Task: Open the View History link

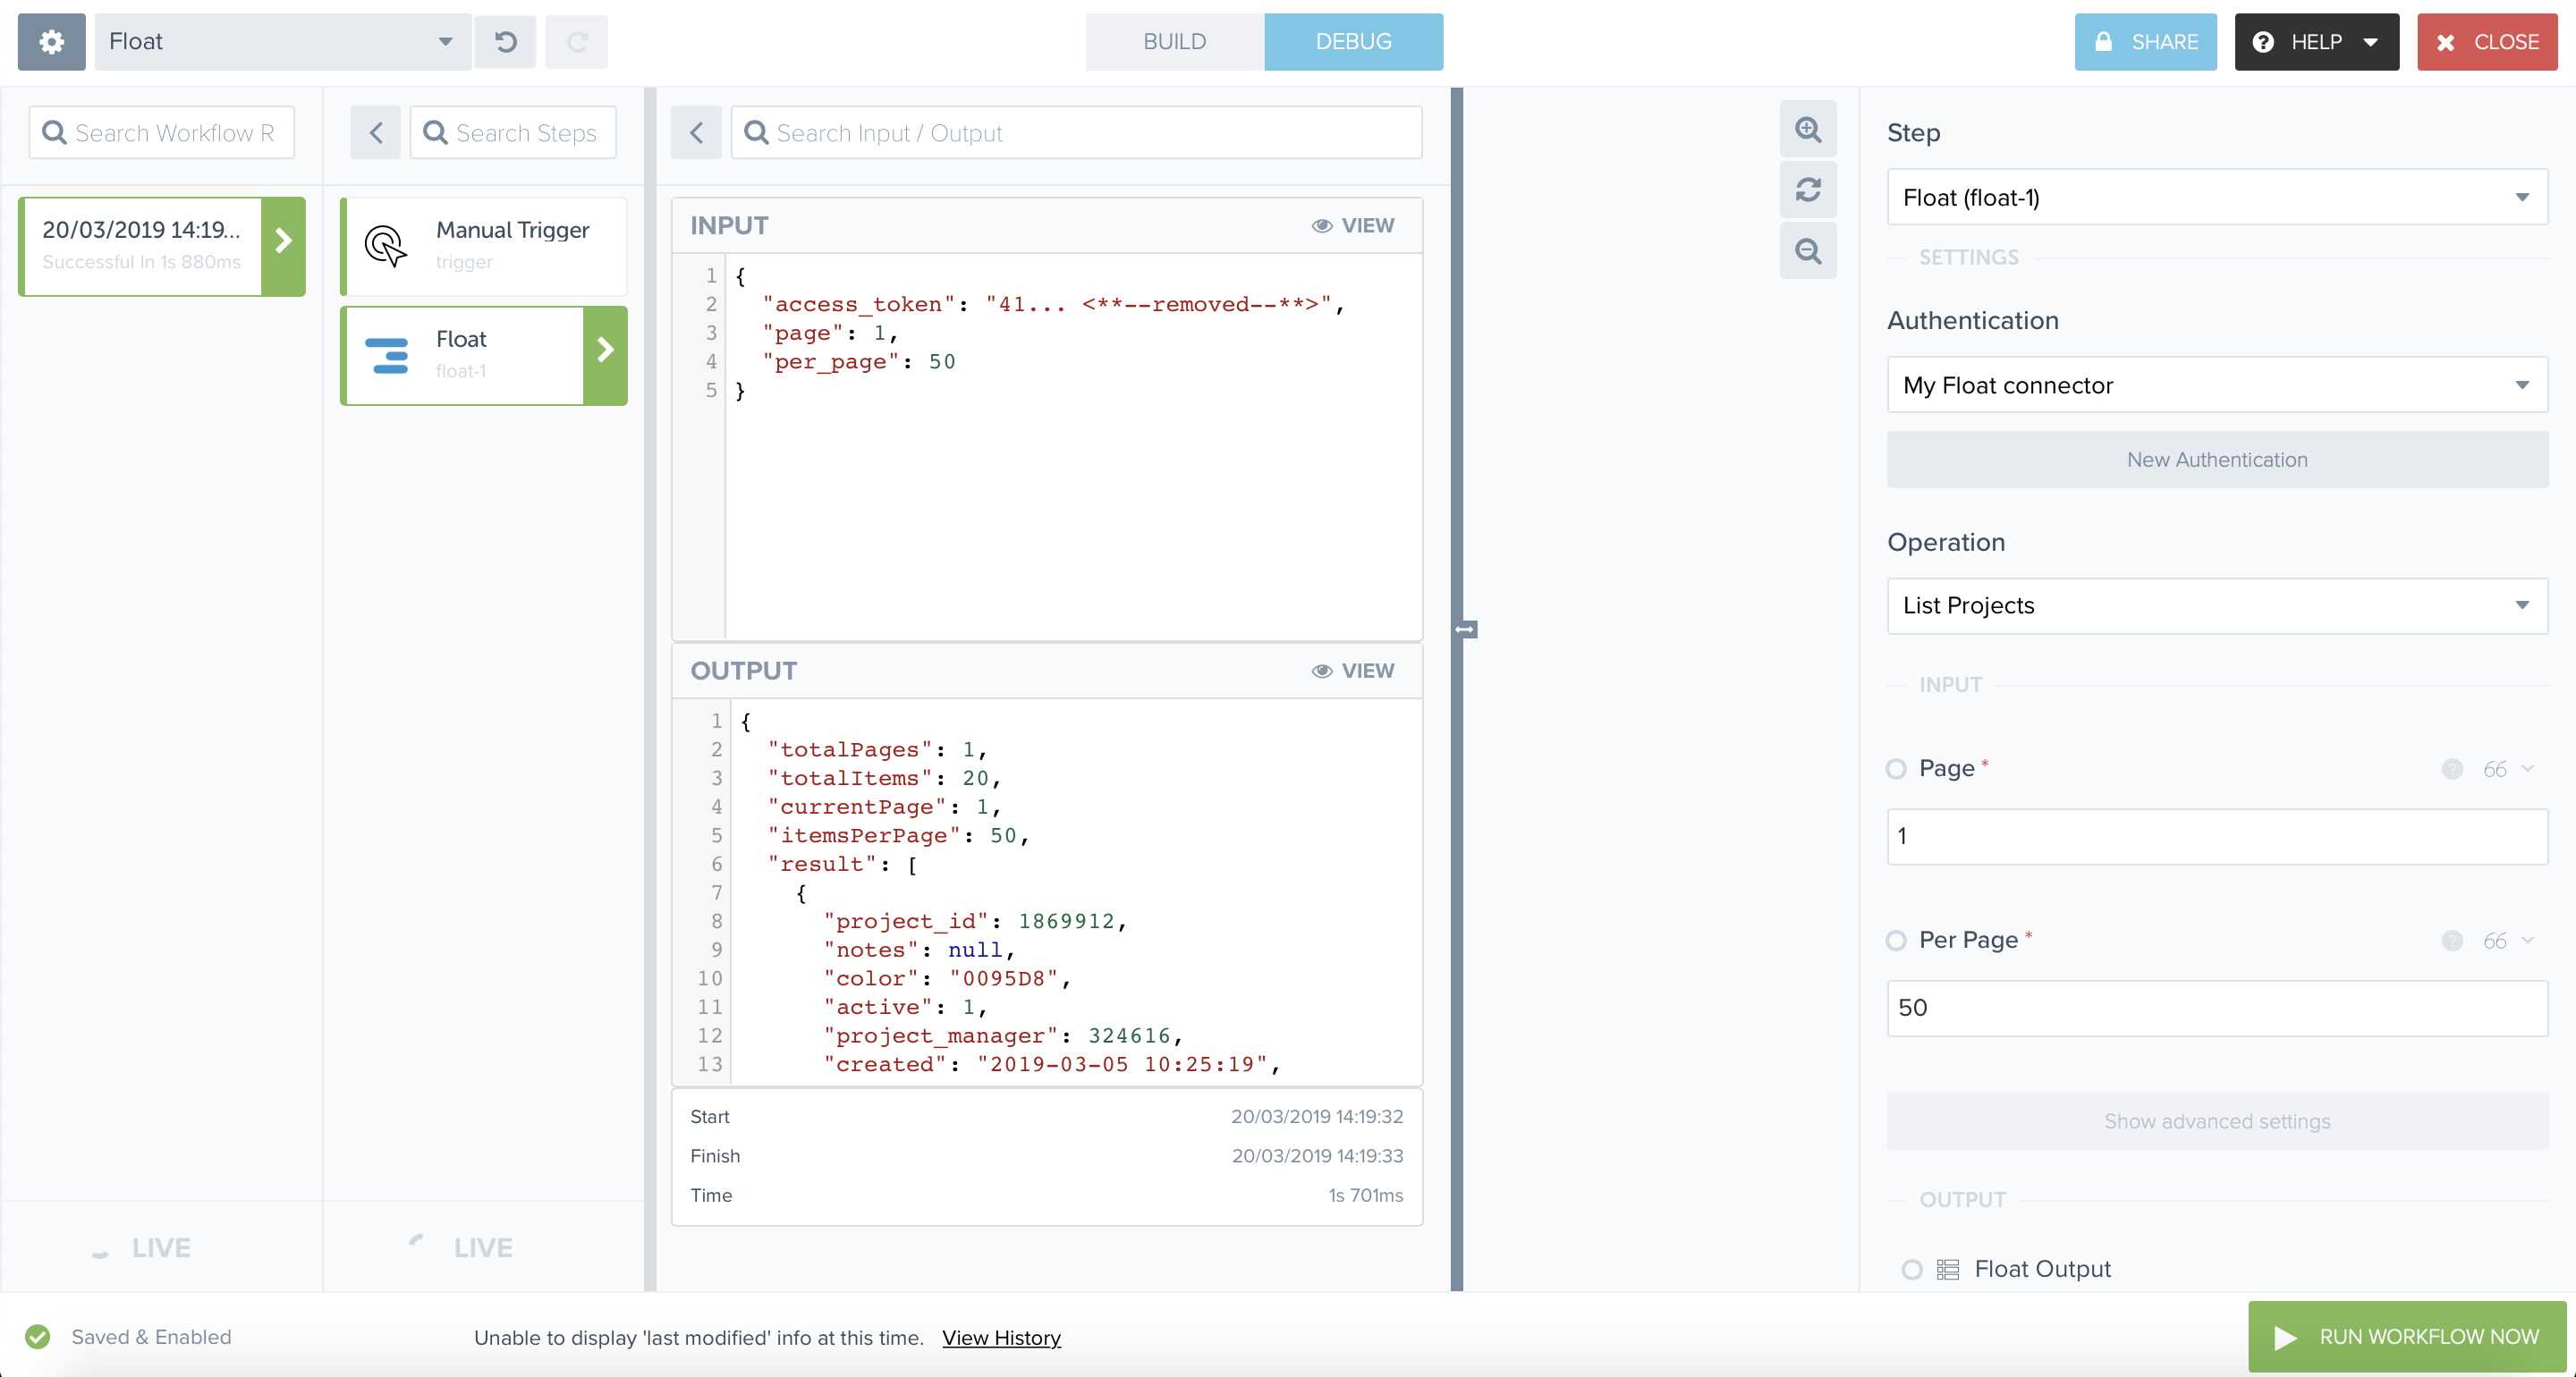Action: click(1001, 1338)
